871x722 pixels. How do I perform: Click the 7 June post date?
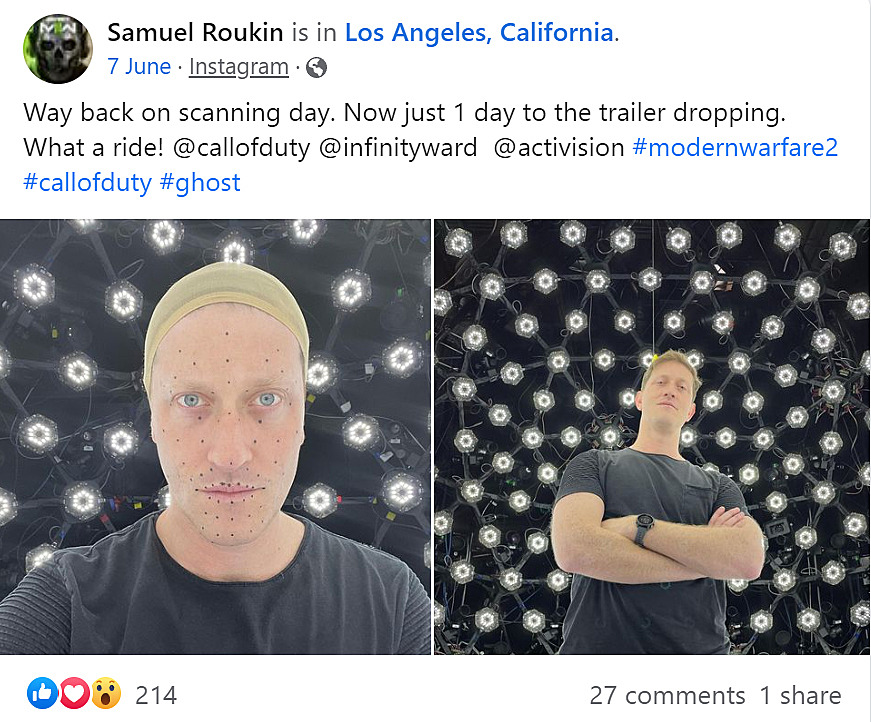pyautogui.click(x=139, y=68)
